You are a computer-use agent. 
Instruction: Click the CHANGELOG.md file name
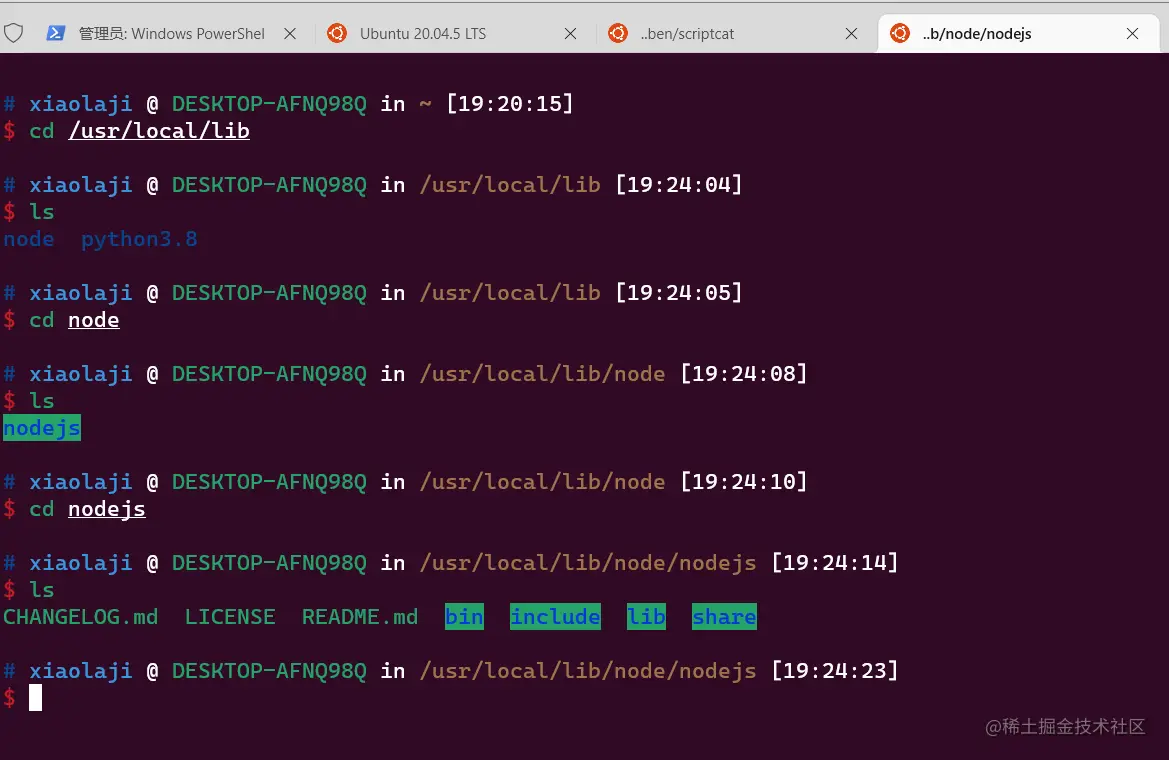(x=81, y=617)
